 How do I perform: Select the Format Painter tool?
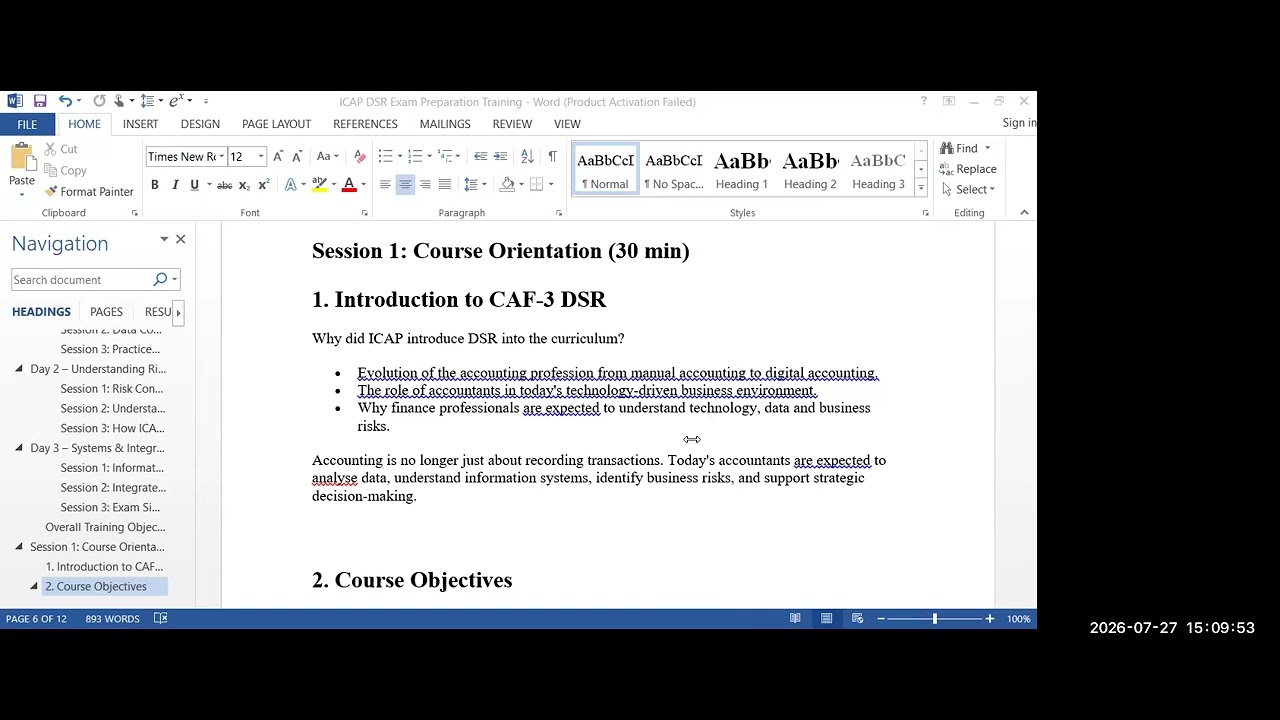click(88, 192)
